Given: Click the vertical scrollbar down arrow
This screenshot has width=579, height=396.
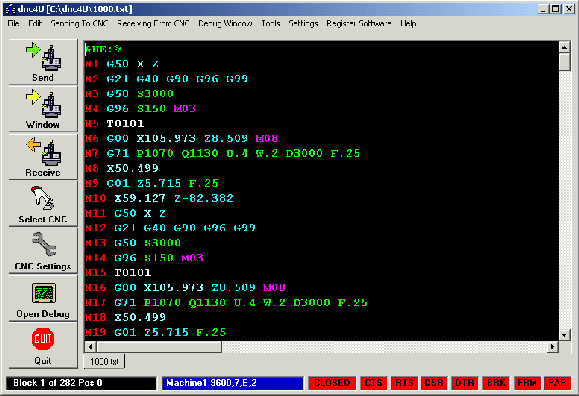Looking at the screenshot, I should pos(564,335).
